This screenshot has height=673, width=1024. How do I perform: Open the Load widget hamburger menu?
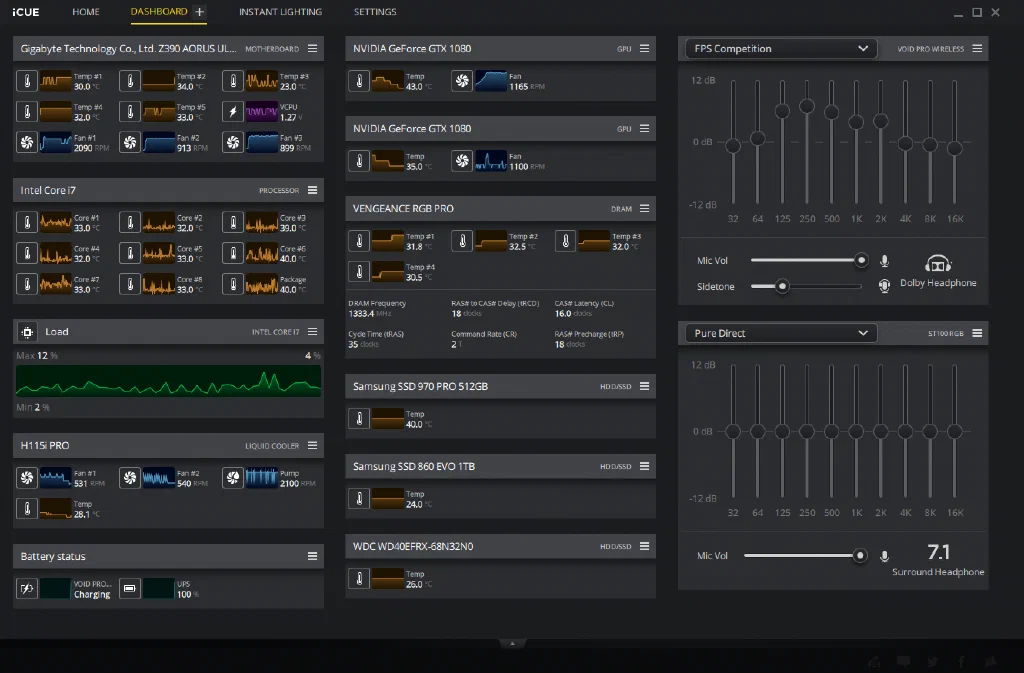click(313, 332)
